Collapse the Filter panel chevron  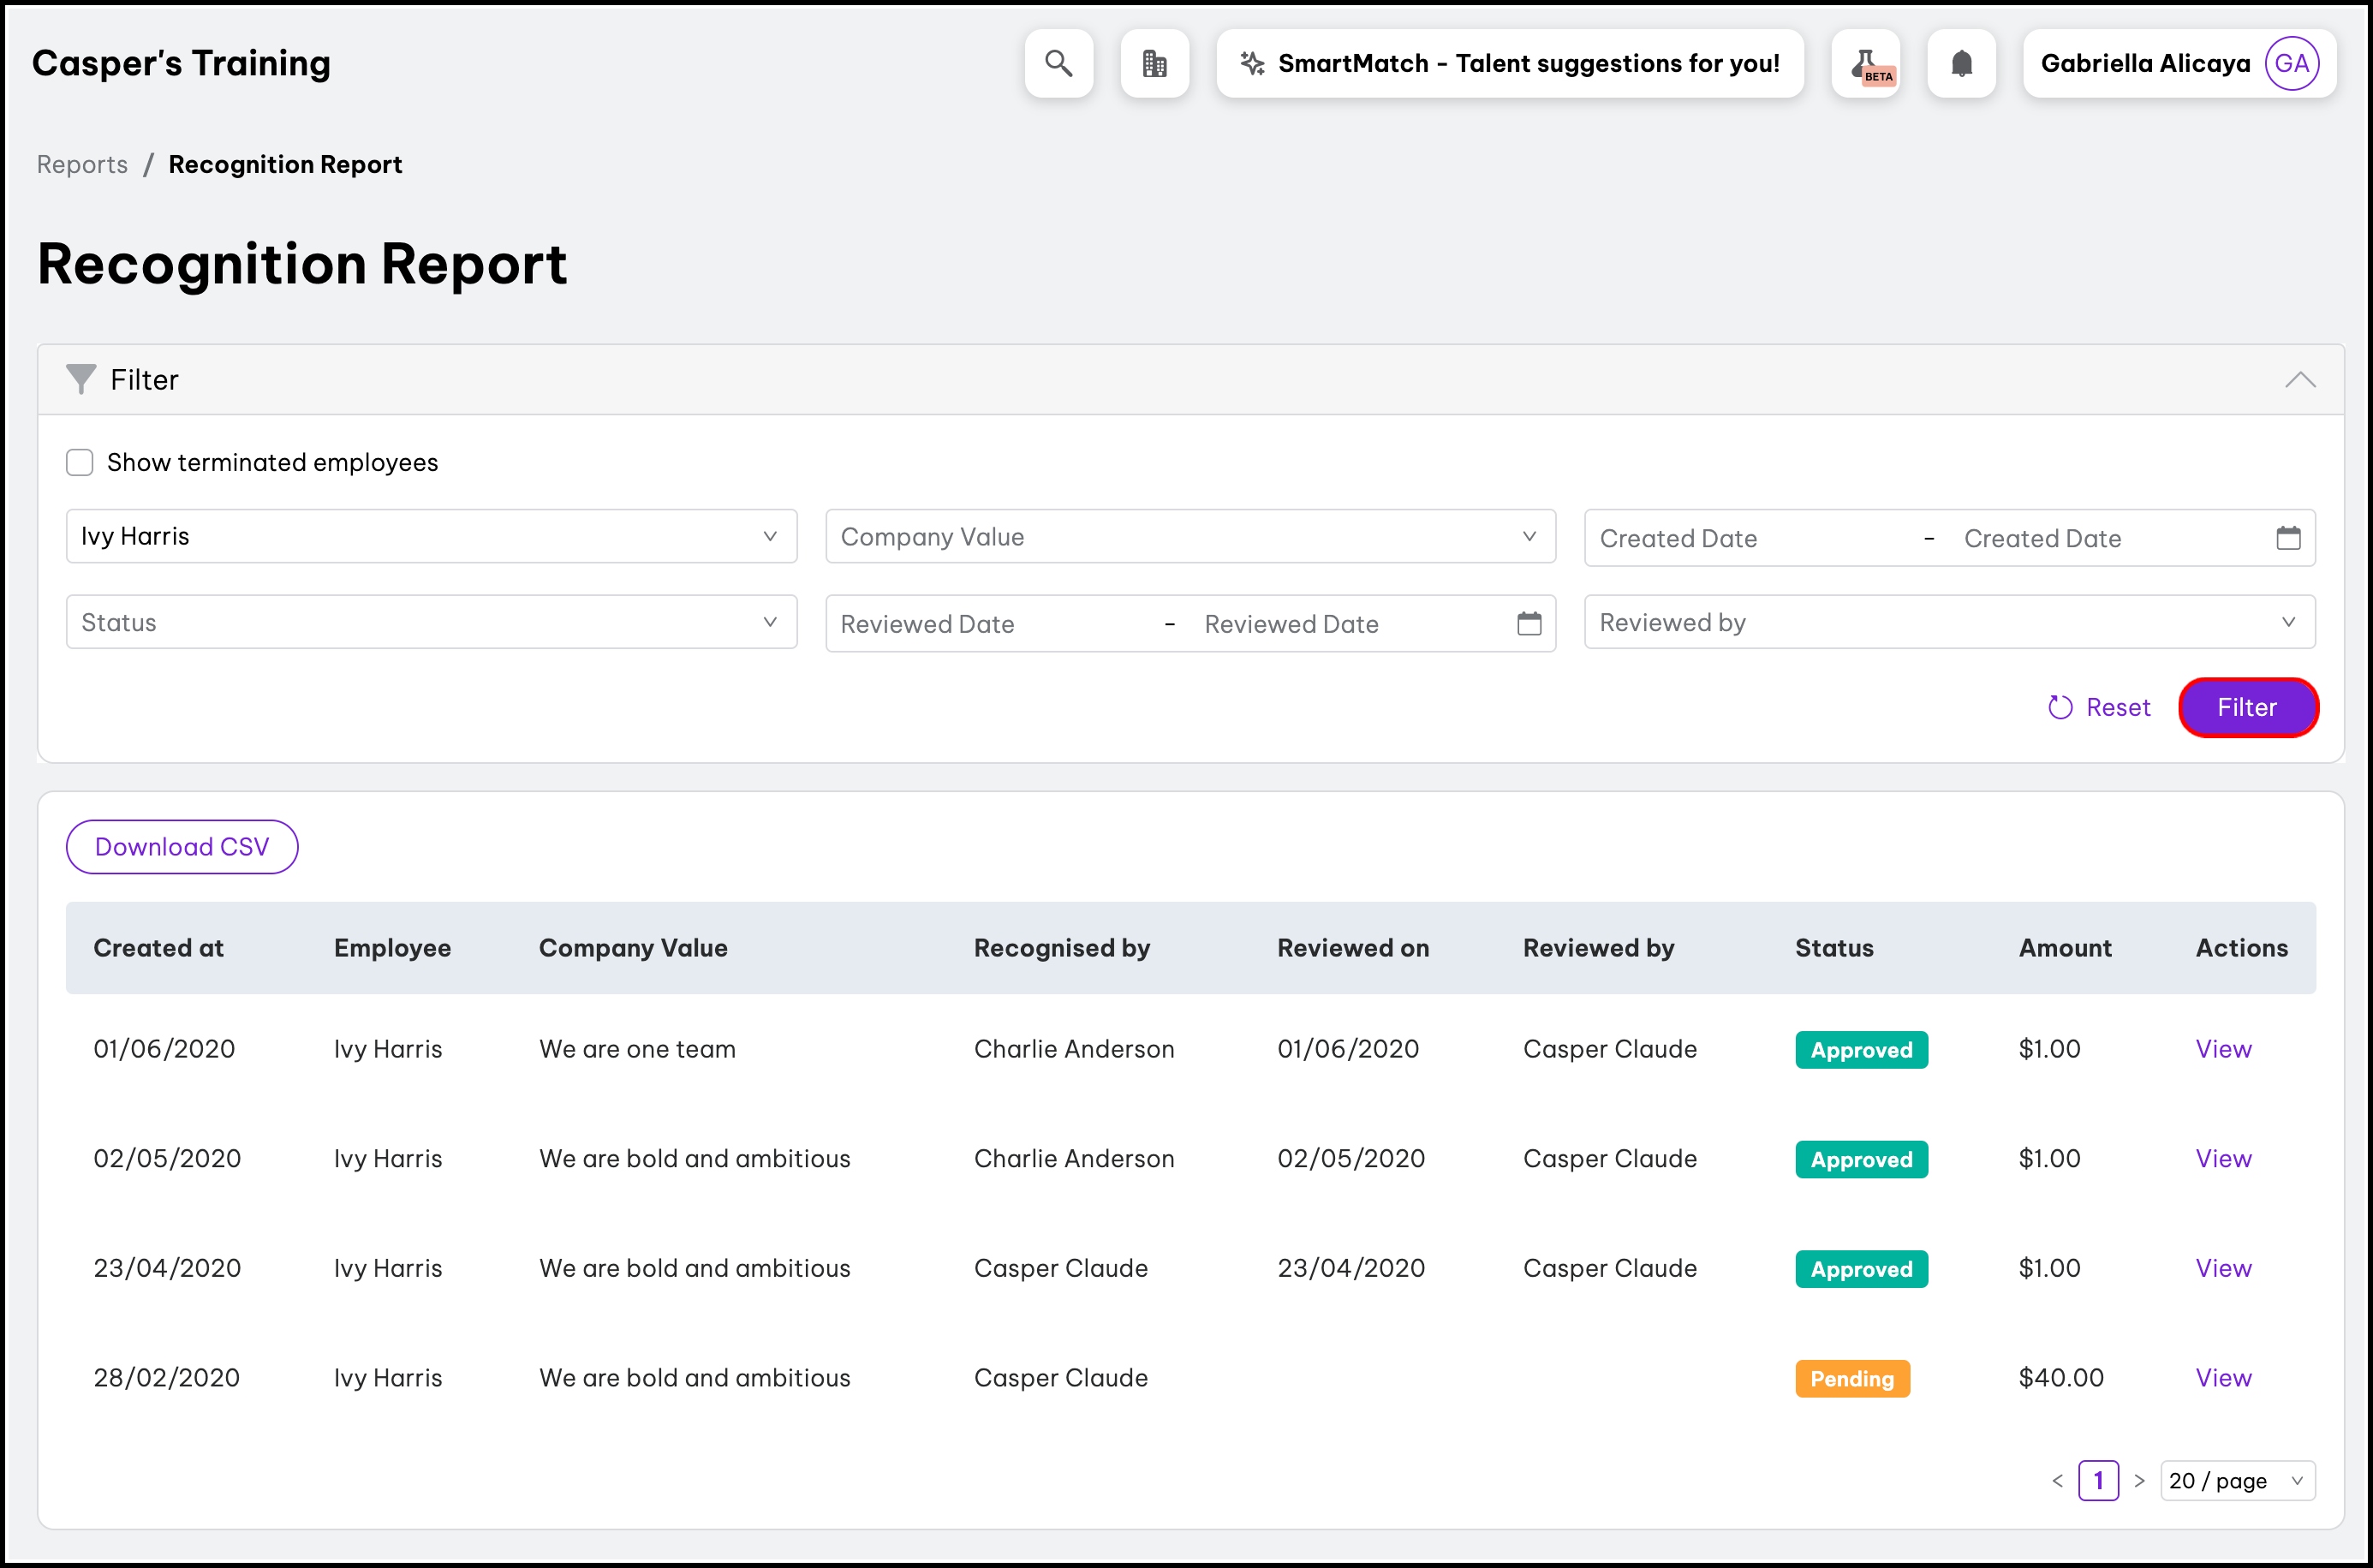click(2299, 380)
